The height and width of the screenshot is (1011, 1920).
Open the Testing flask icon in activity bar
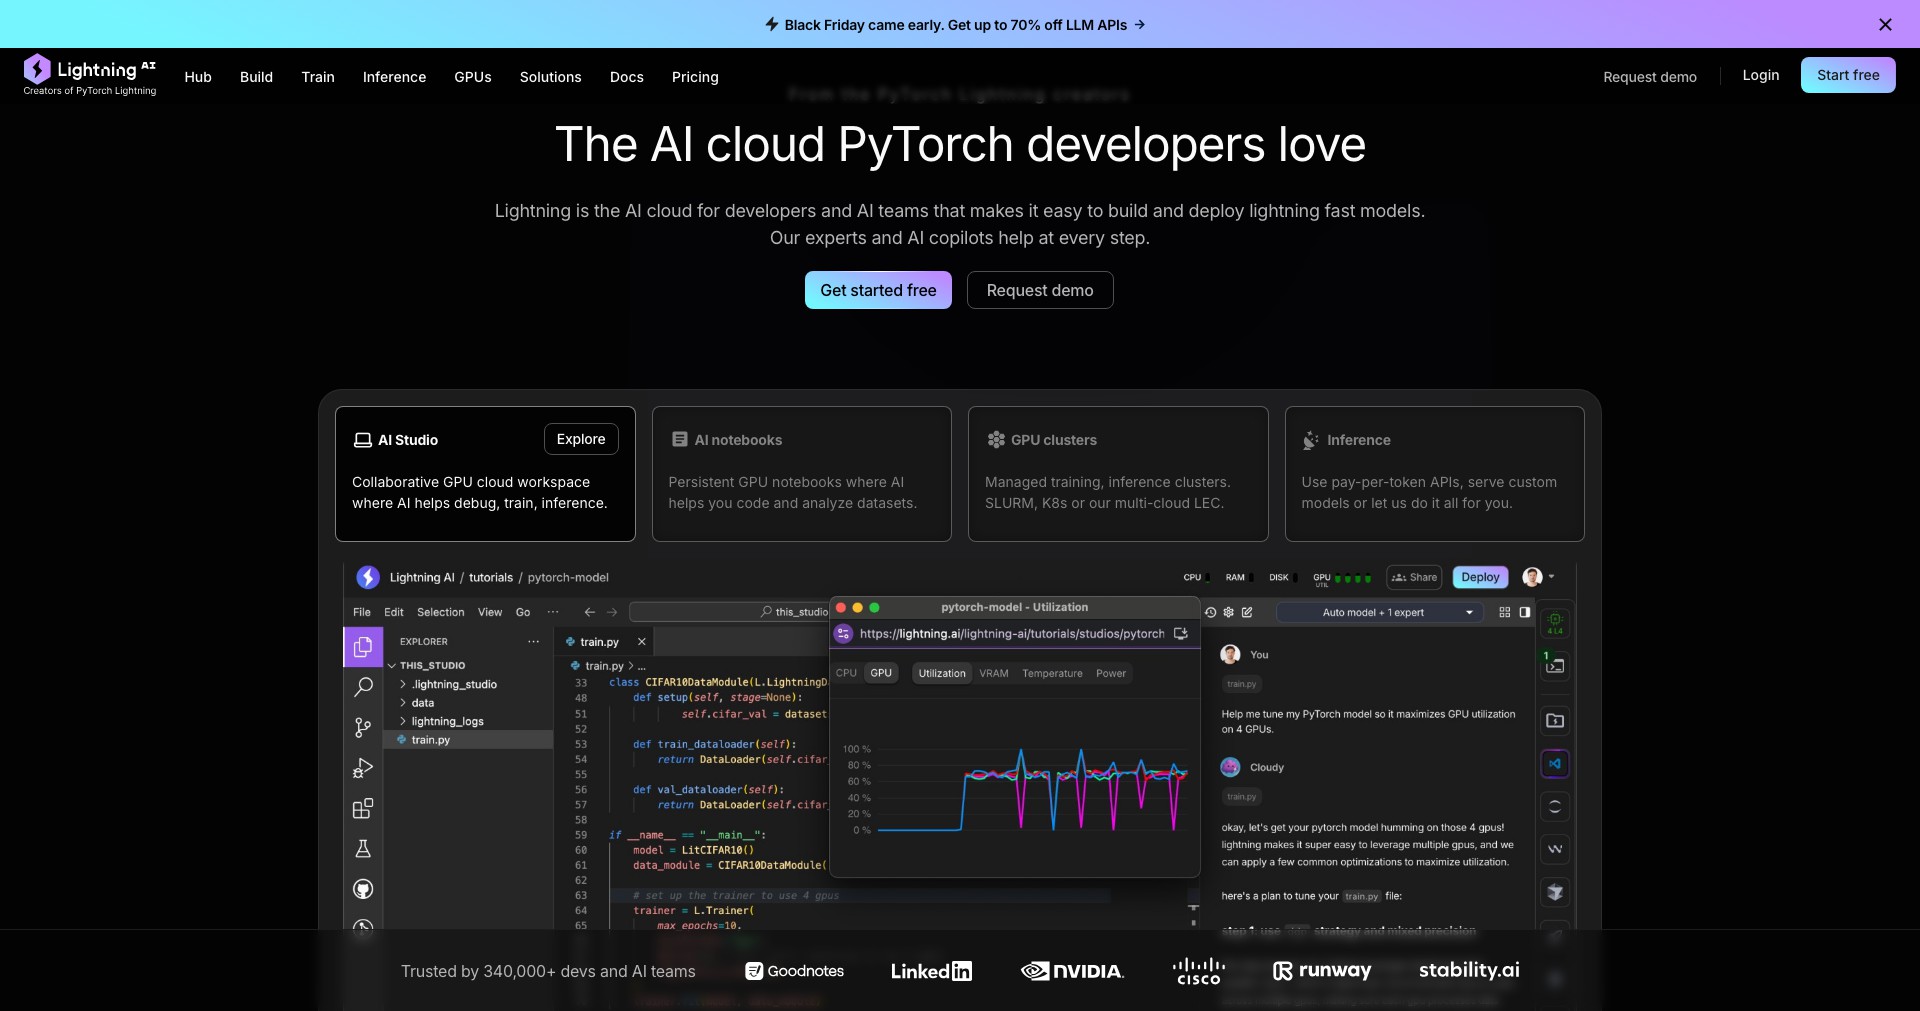coord(363,849)
